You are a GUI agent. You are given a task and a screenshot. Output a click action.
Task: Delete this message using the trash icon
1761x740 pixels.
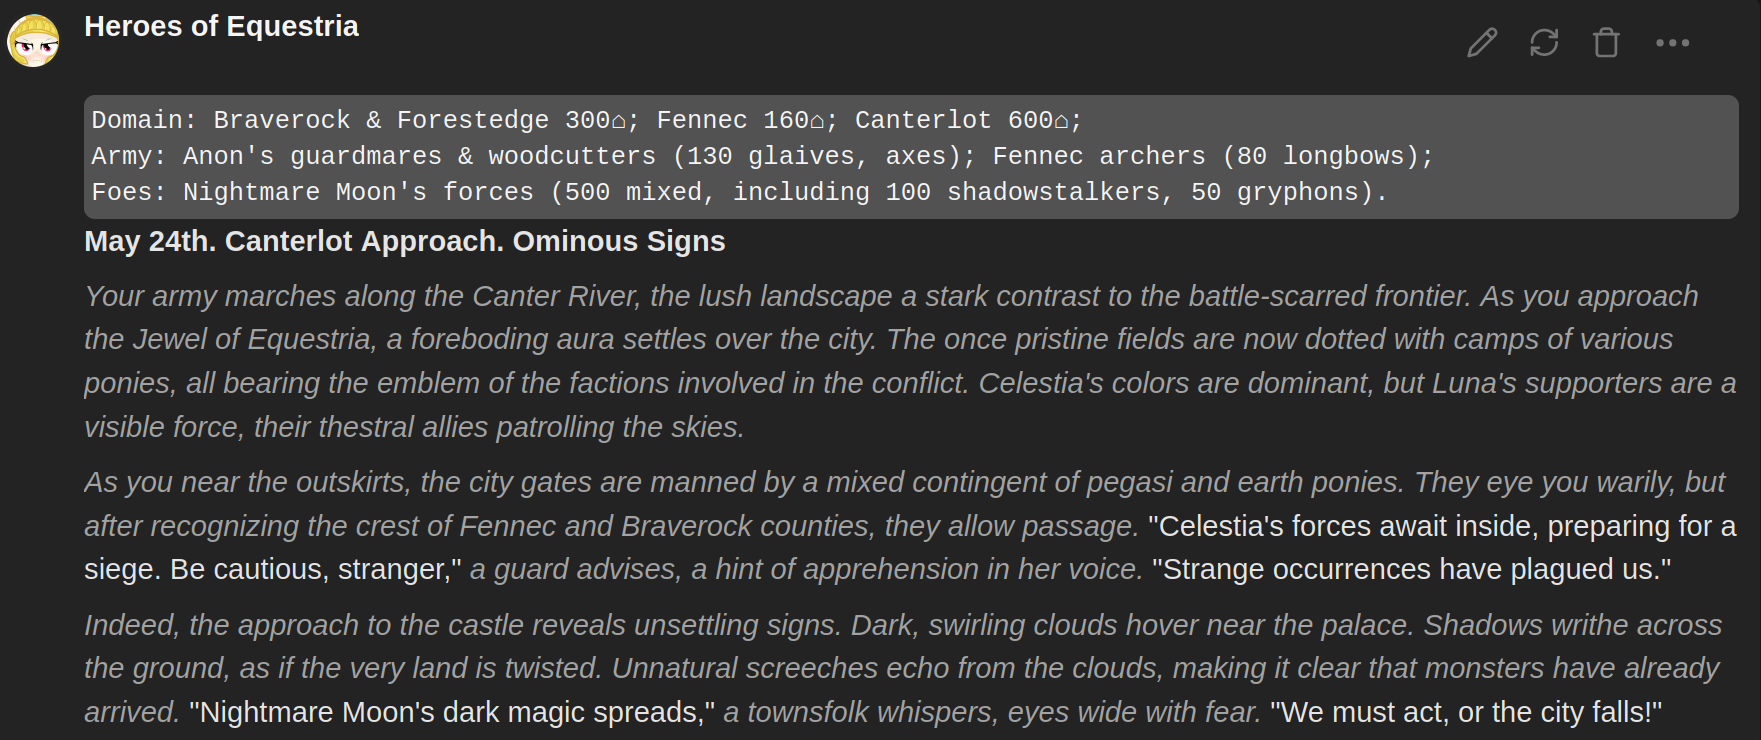coord(1606,43)
